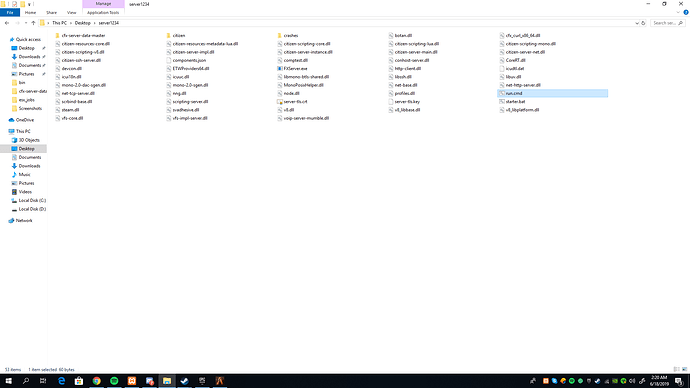Select Videos in navigation pane

[25, 192]
